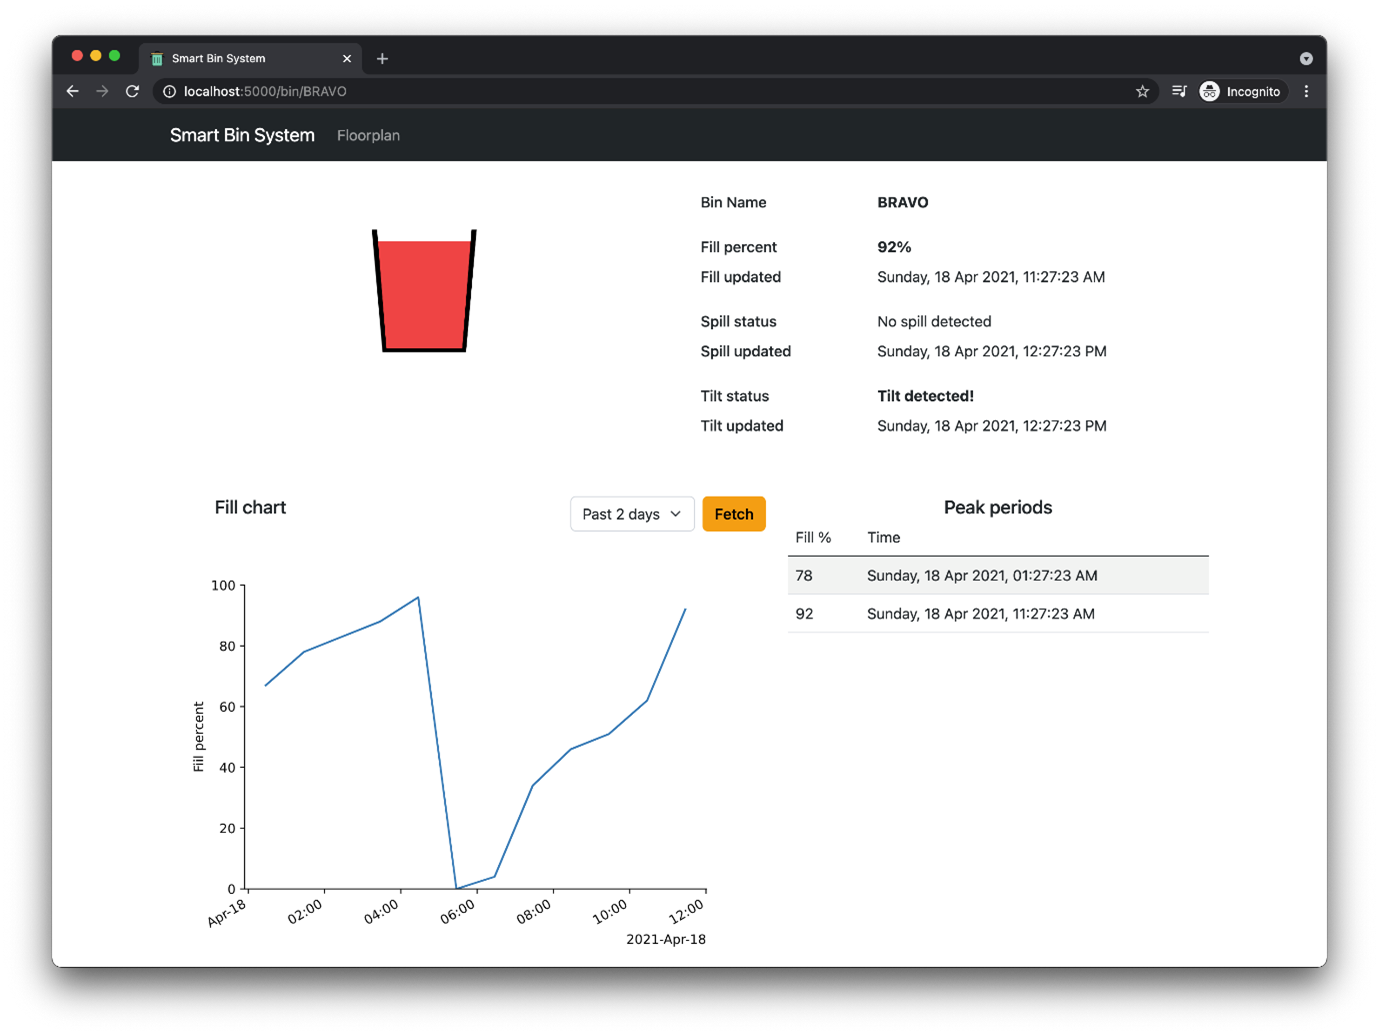Image resolution: width=1379 pixels, height=1036 pixels.
Task: Click the browser back arrow
Action: click(73, 91)
